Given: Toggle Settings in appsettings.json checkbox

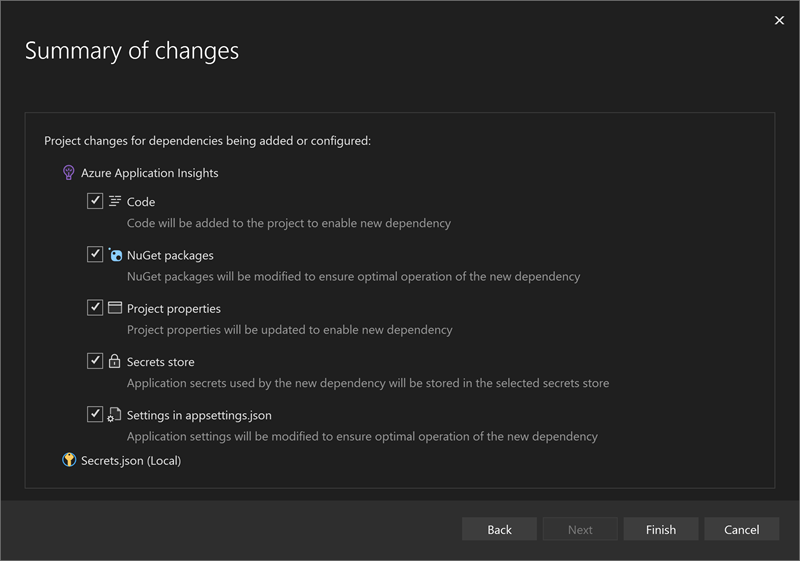Looking at the screenshot, I should pos(95,414).
